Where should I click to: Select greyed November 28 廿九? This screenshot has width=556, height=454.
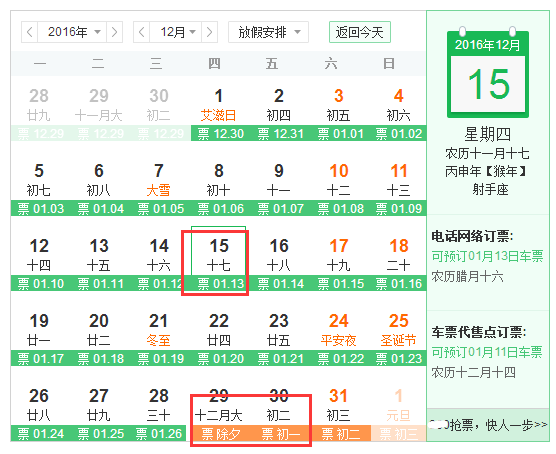39,105
